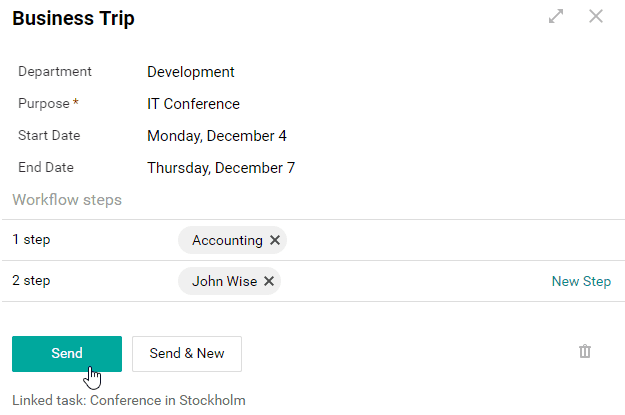625x415 pixels.
Task: Click the 2 step row label
Action: (31, 280)
